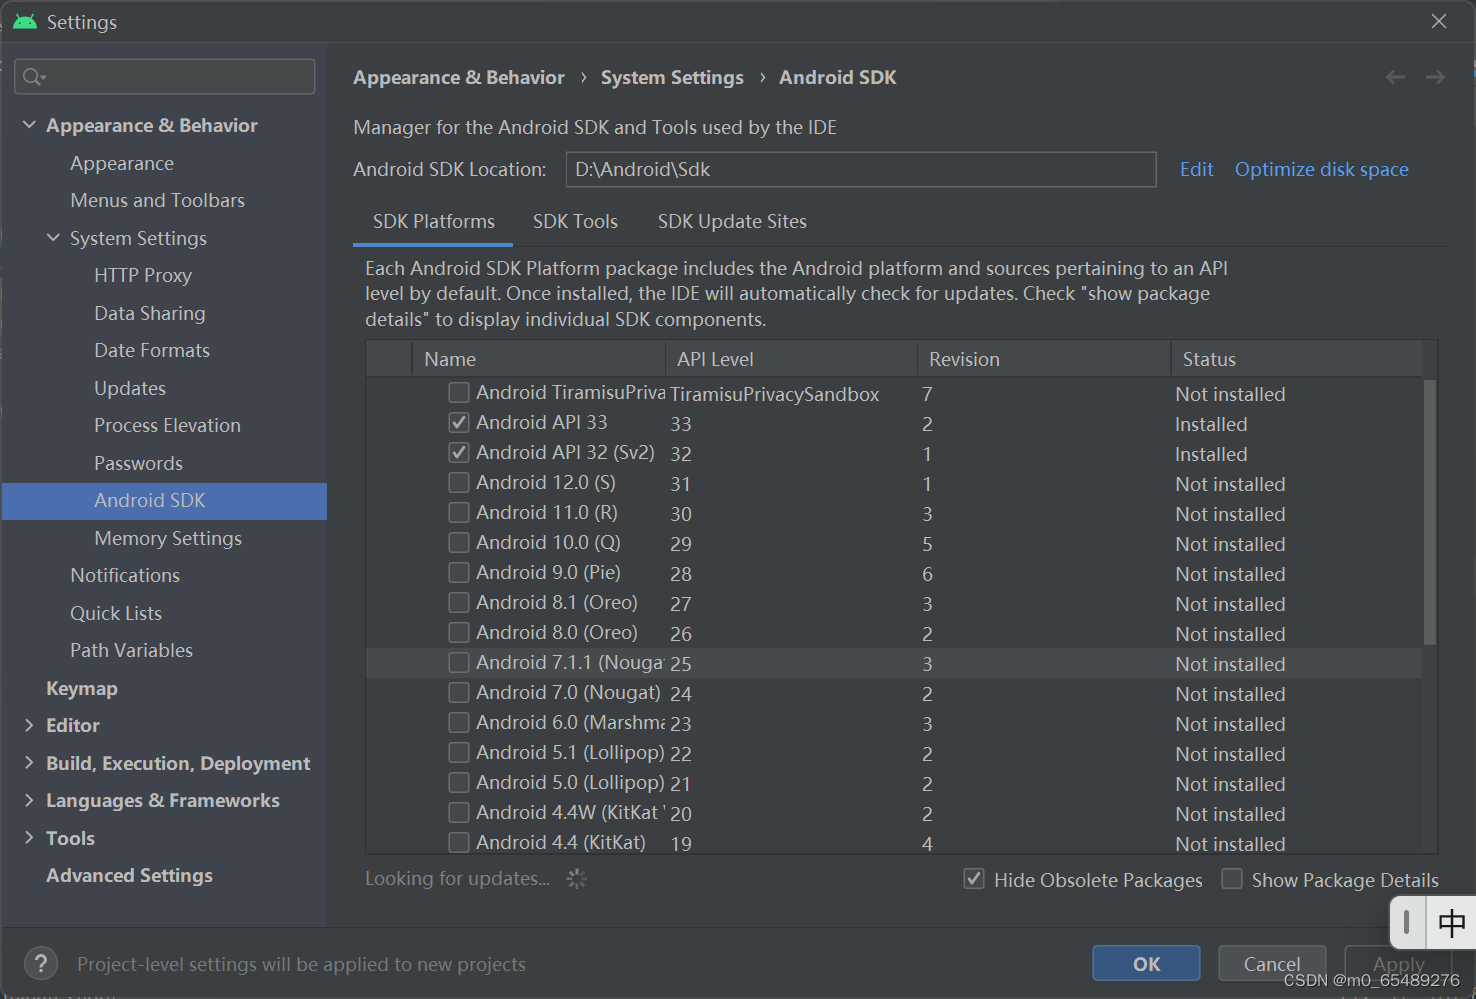This screenshot has height=999, width=1476.
Task: Expand the Tools section
Action: coord(29,838)
